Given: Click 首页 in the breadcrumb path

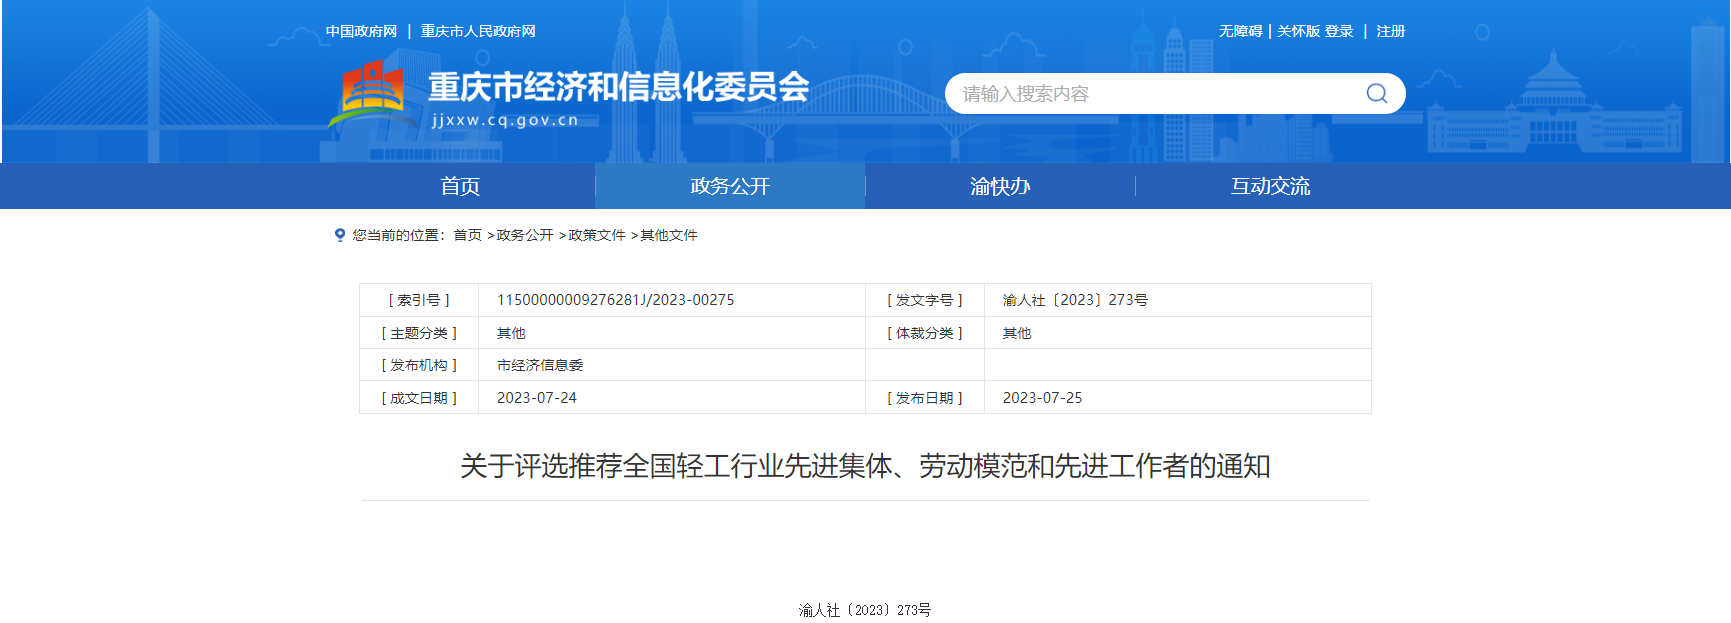Looking at the screenshot, I should tap(467, 235).
